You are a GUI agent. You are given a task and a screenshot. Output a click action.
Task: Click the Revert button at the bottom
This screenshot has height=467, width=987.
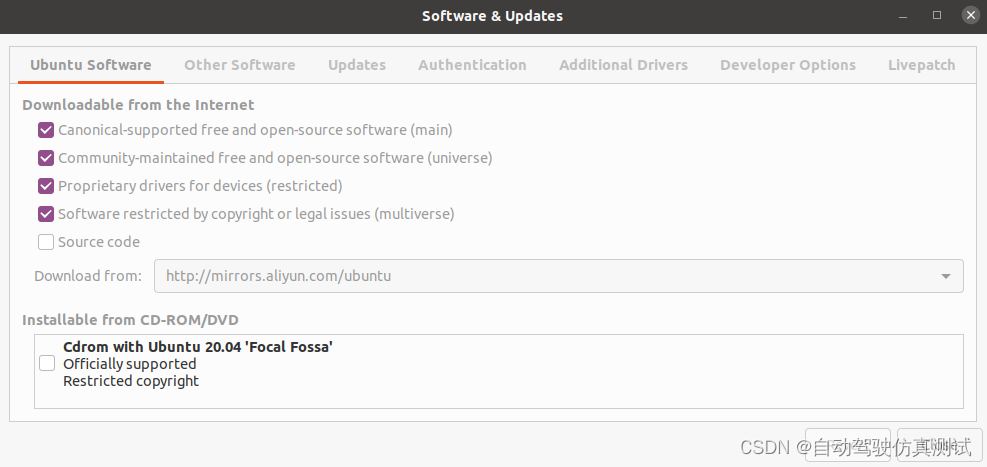pyautogui.click(x=846, y=445)
